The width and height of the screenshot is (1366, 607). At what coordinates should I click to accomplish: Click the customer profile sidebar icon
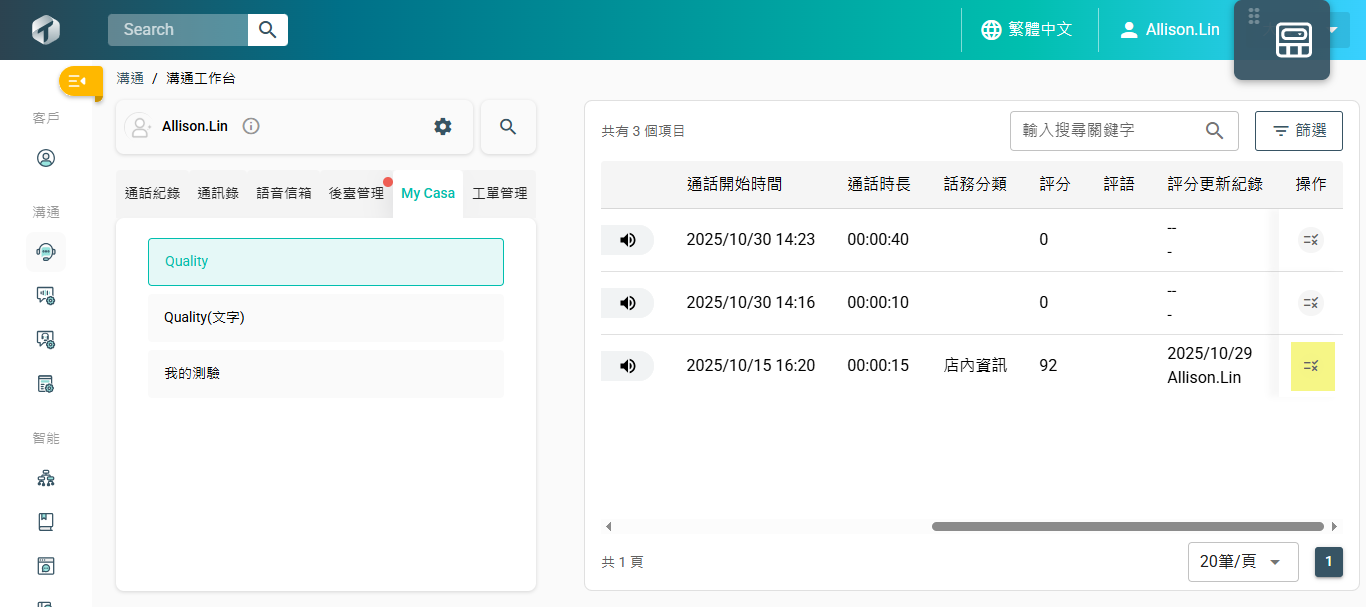tap(45, 158)
